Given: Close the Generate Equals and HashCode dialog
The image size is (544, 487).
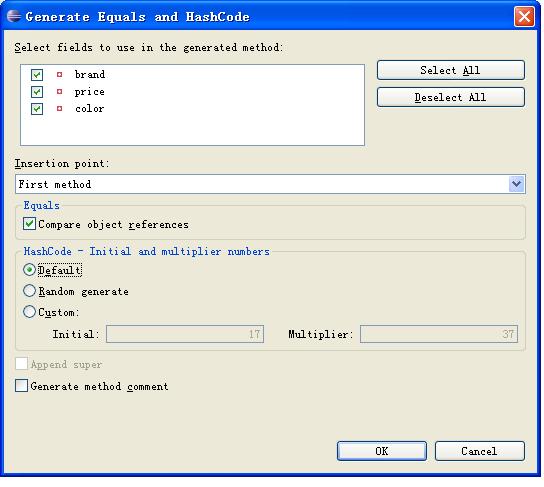Looking at the screenshot, I should (524, 16).
